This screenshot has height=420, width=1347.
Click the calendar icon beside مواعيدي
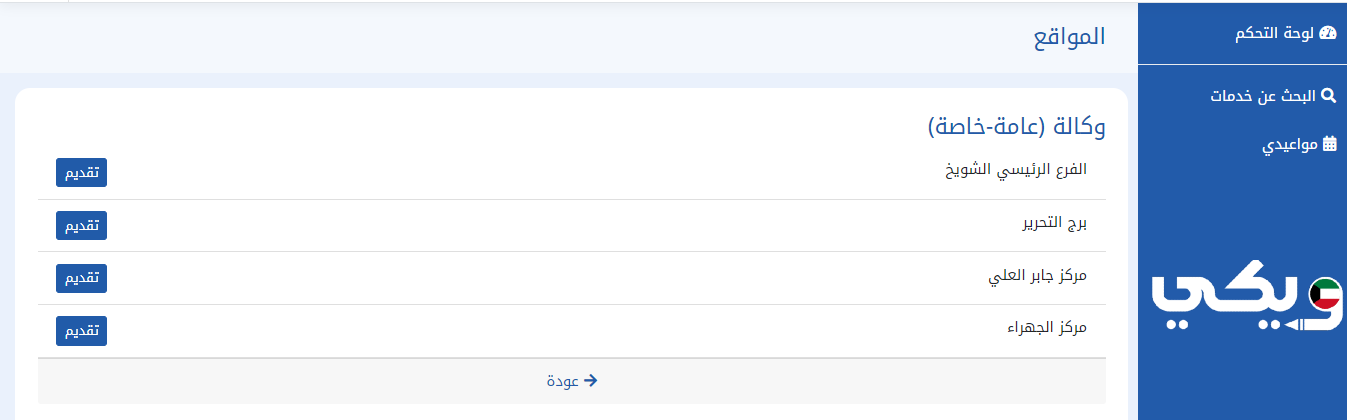(1329, 144)
